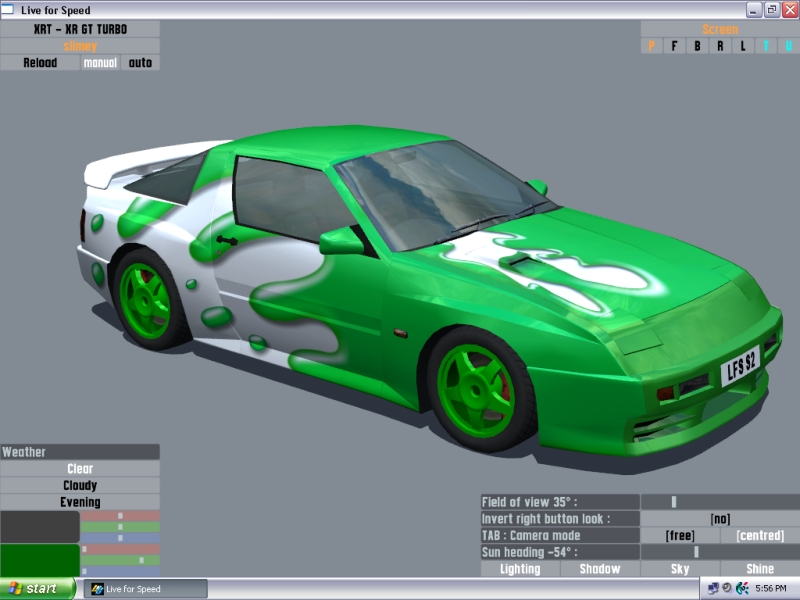Switch to the L left view
The image size is (800, 600).
[x=743, y=46]
